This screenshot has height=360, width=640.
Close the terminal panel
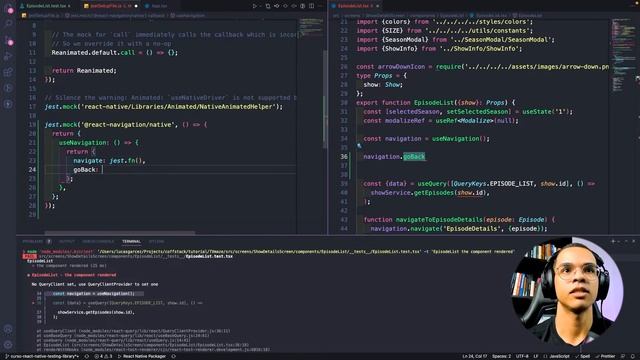pos(633,242)
